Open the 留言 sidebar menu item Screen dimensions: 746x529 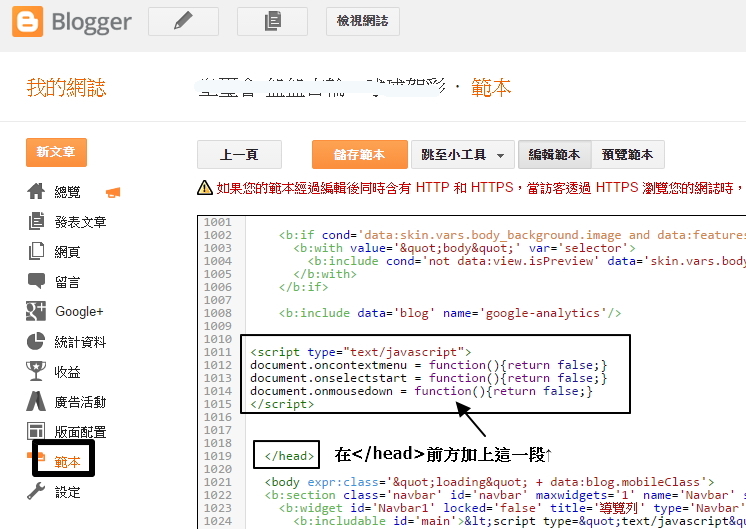[68, 282]
